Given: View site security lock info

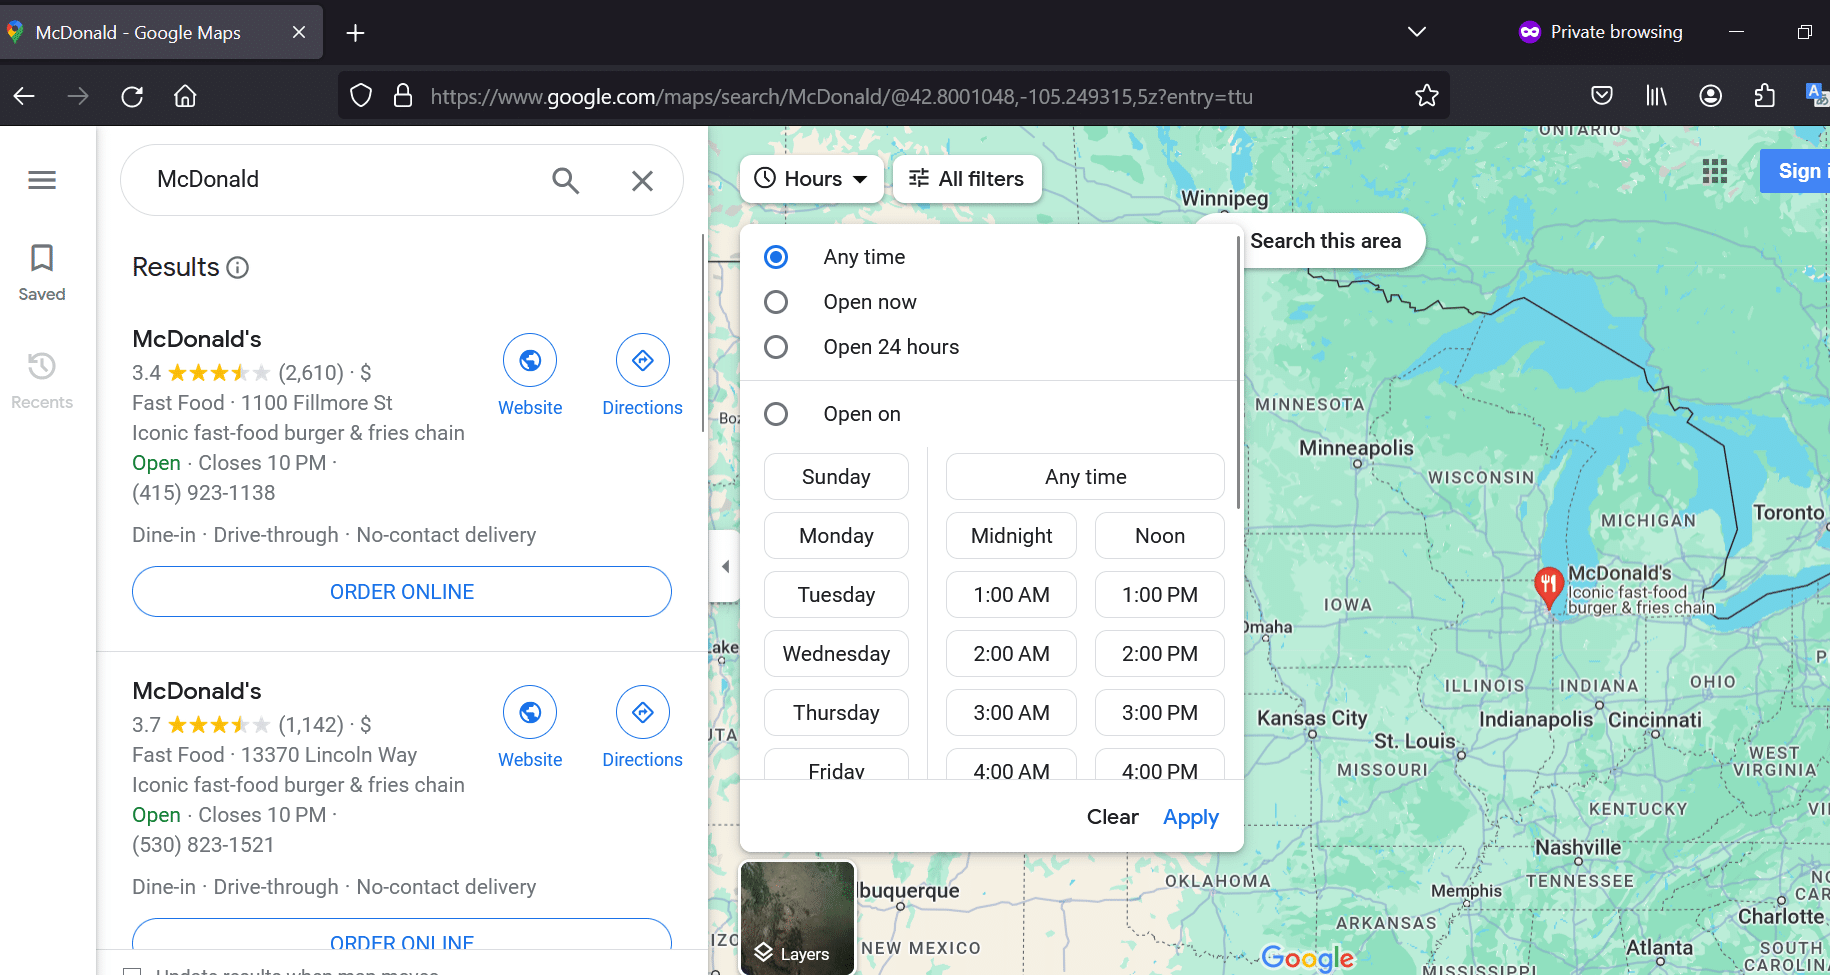Looking at the screenshot, I should (403, 96).
